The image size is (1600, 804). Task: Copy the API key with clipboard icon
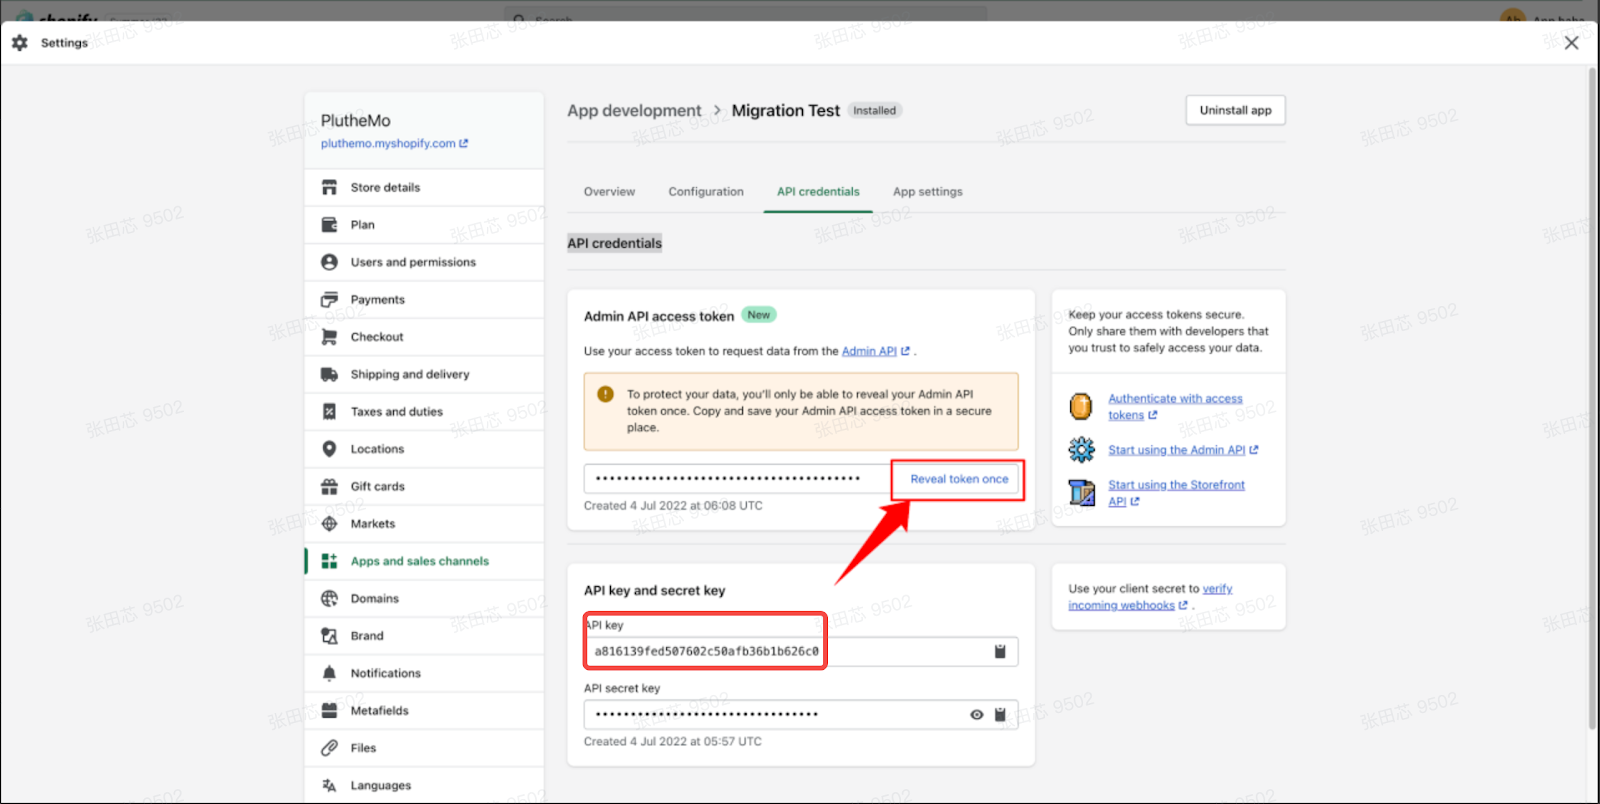point(1000,652)
